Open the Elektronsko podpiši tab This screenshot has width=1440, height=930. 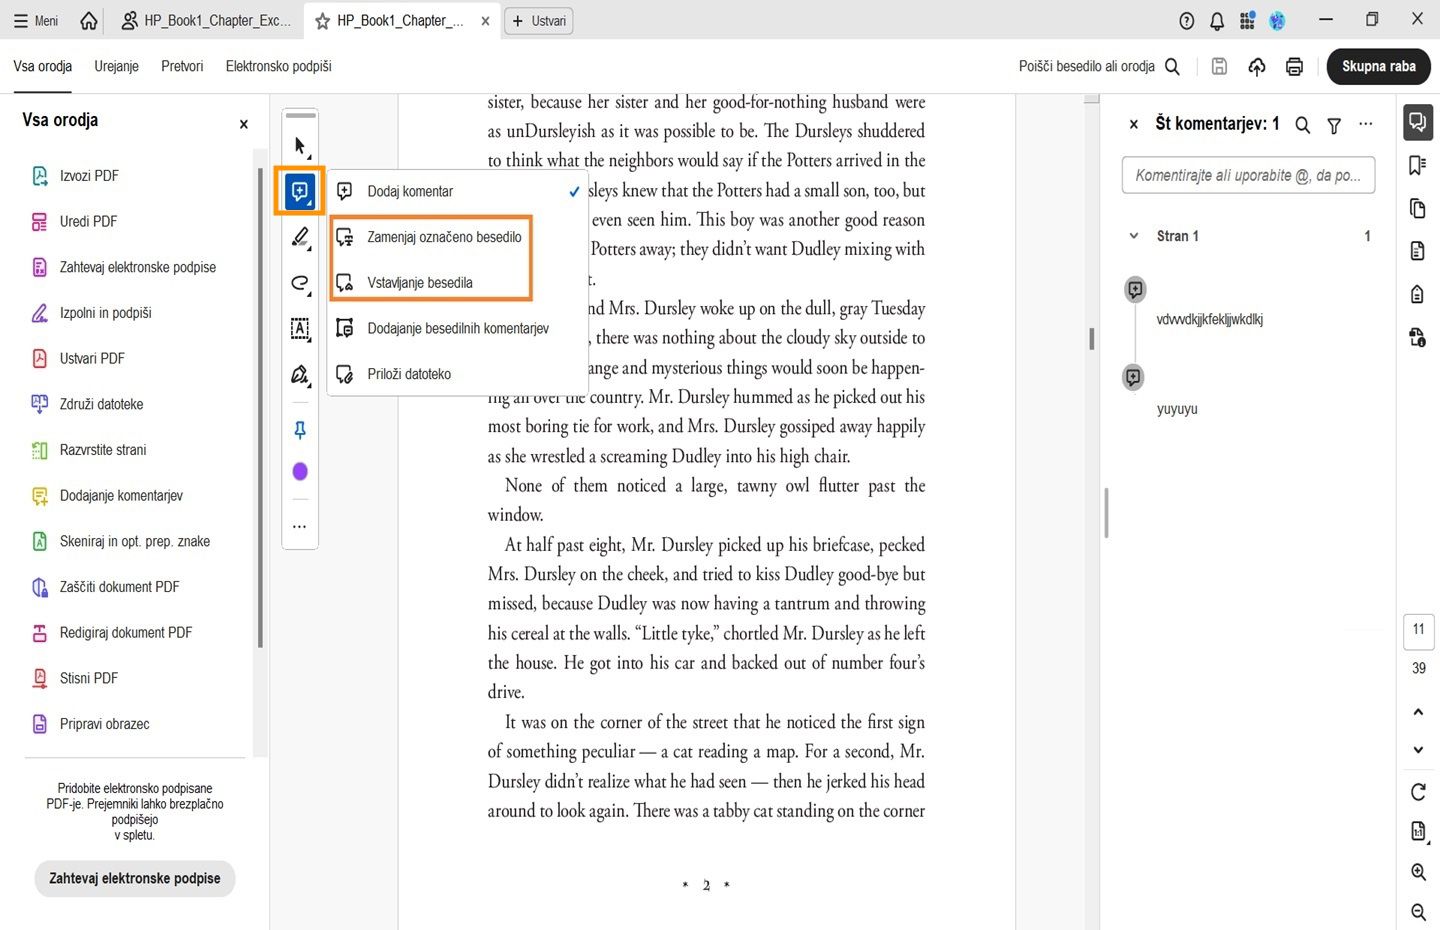tap(279, 66)
